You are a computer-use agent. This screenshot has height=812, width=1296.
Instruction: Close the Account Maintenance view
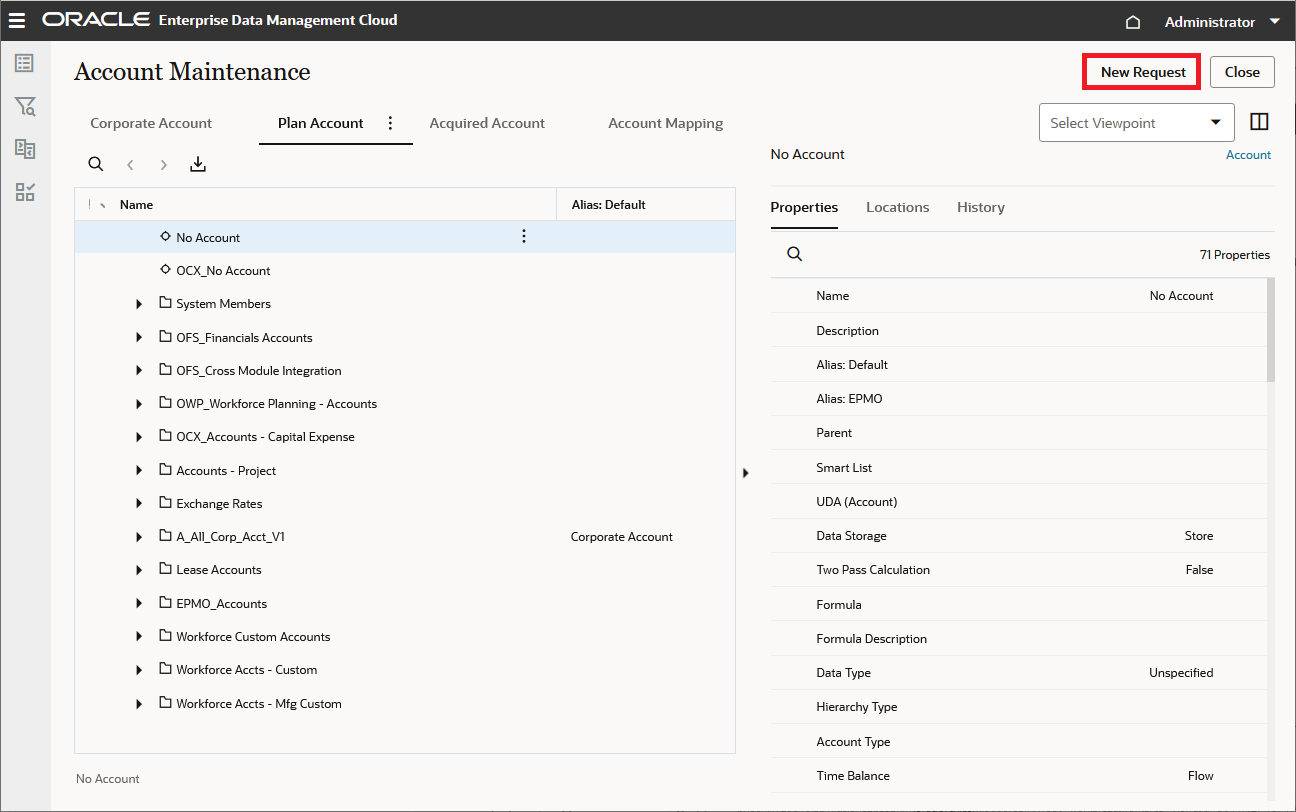(1242, 72)
